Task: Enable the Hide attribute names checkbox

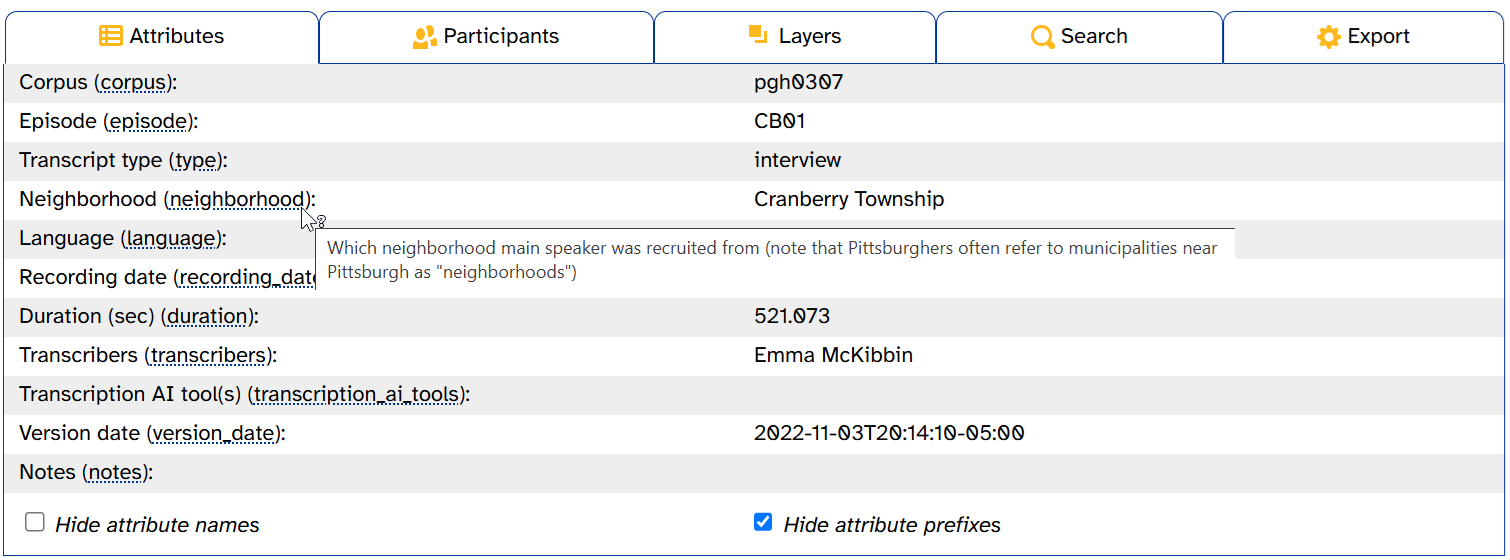Action: [x=35, y=522]
